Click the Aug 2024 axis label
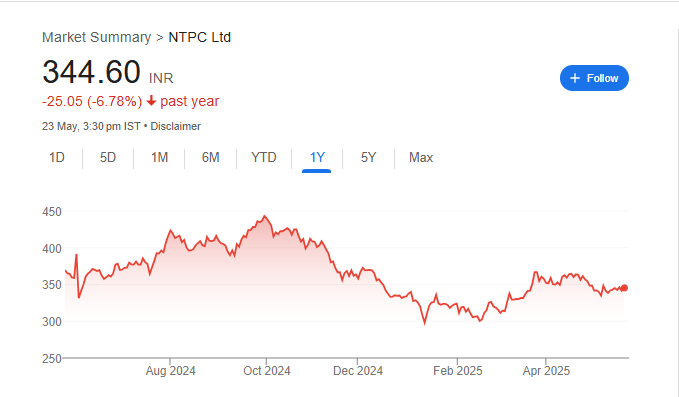The height and width of the screenshot is (397, 679). pyautogui.click(x=170, y=371)
